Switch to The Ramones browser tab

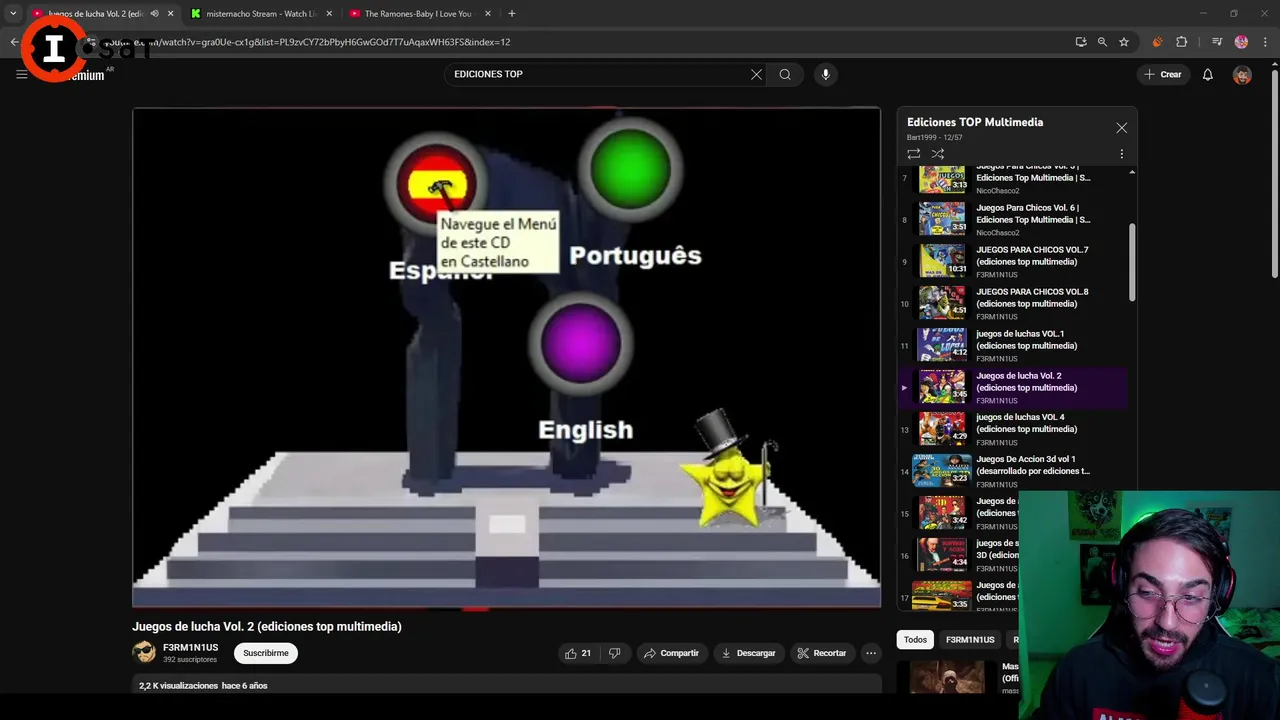418,14
